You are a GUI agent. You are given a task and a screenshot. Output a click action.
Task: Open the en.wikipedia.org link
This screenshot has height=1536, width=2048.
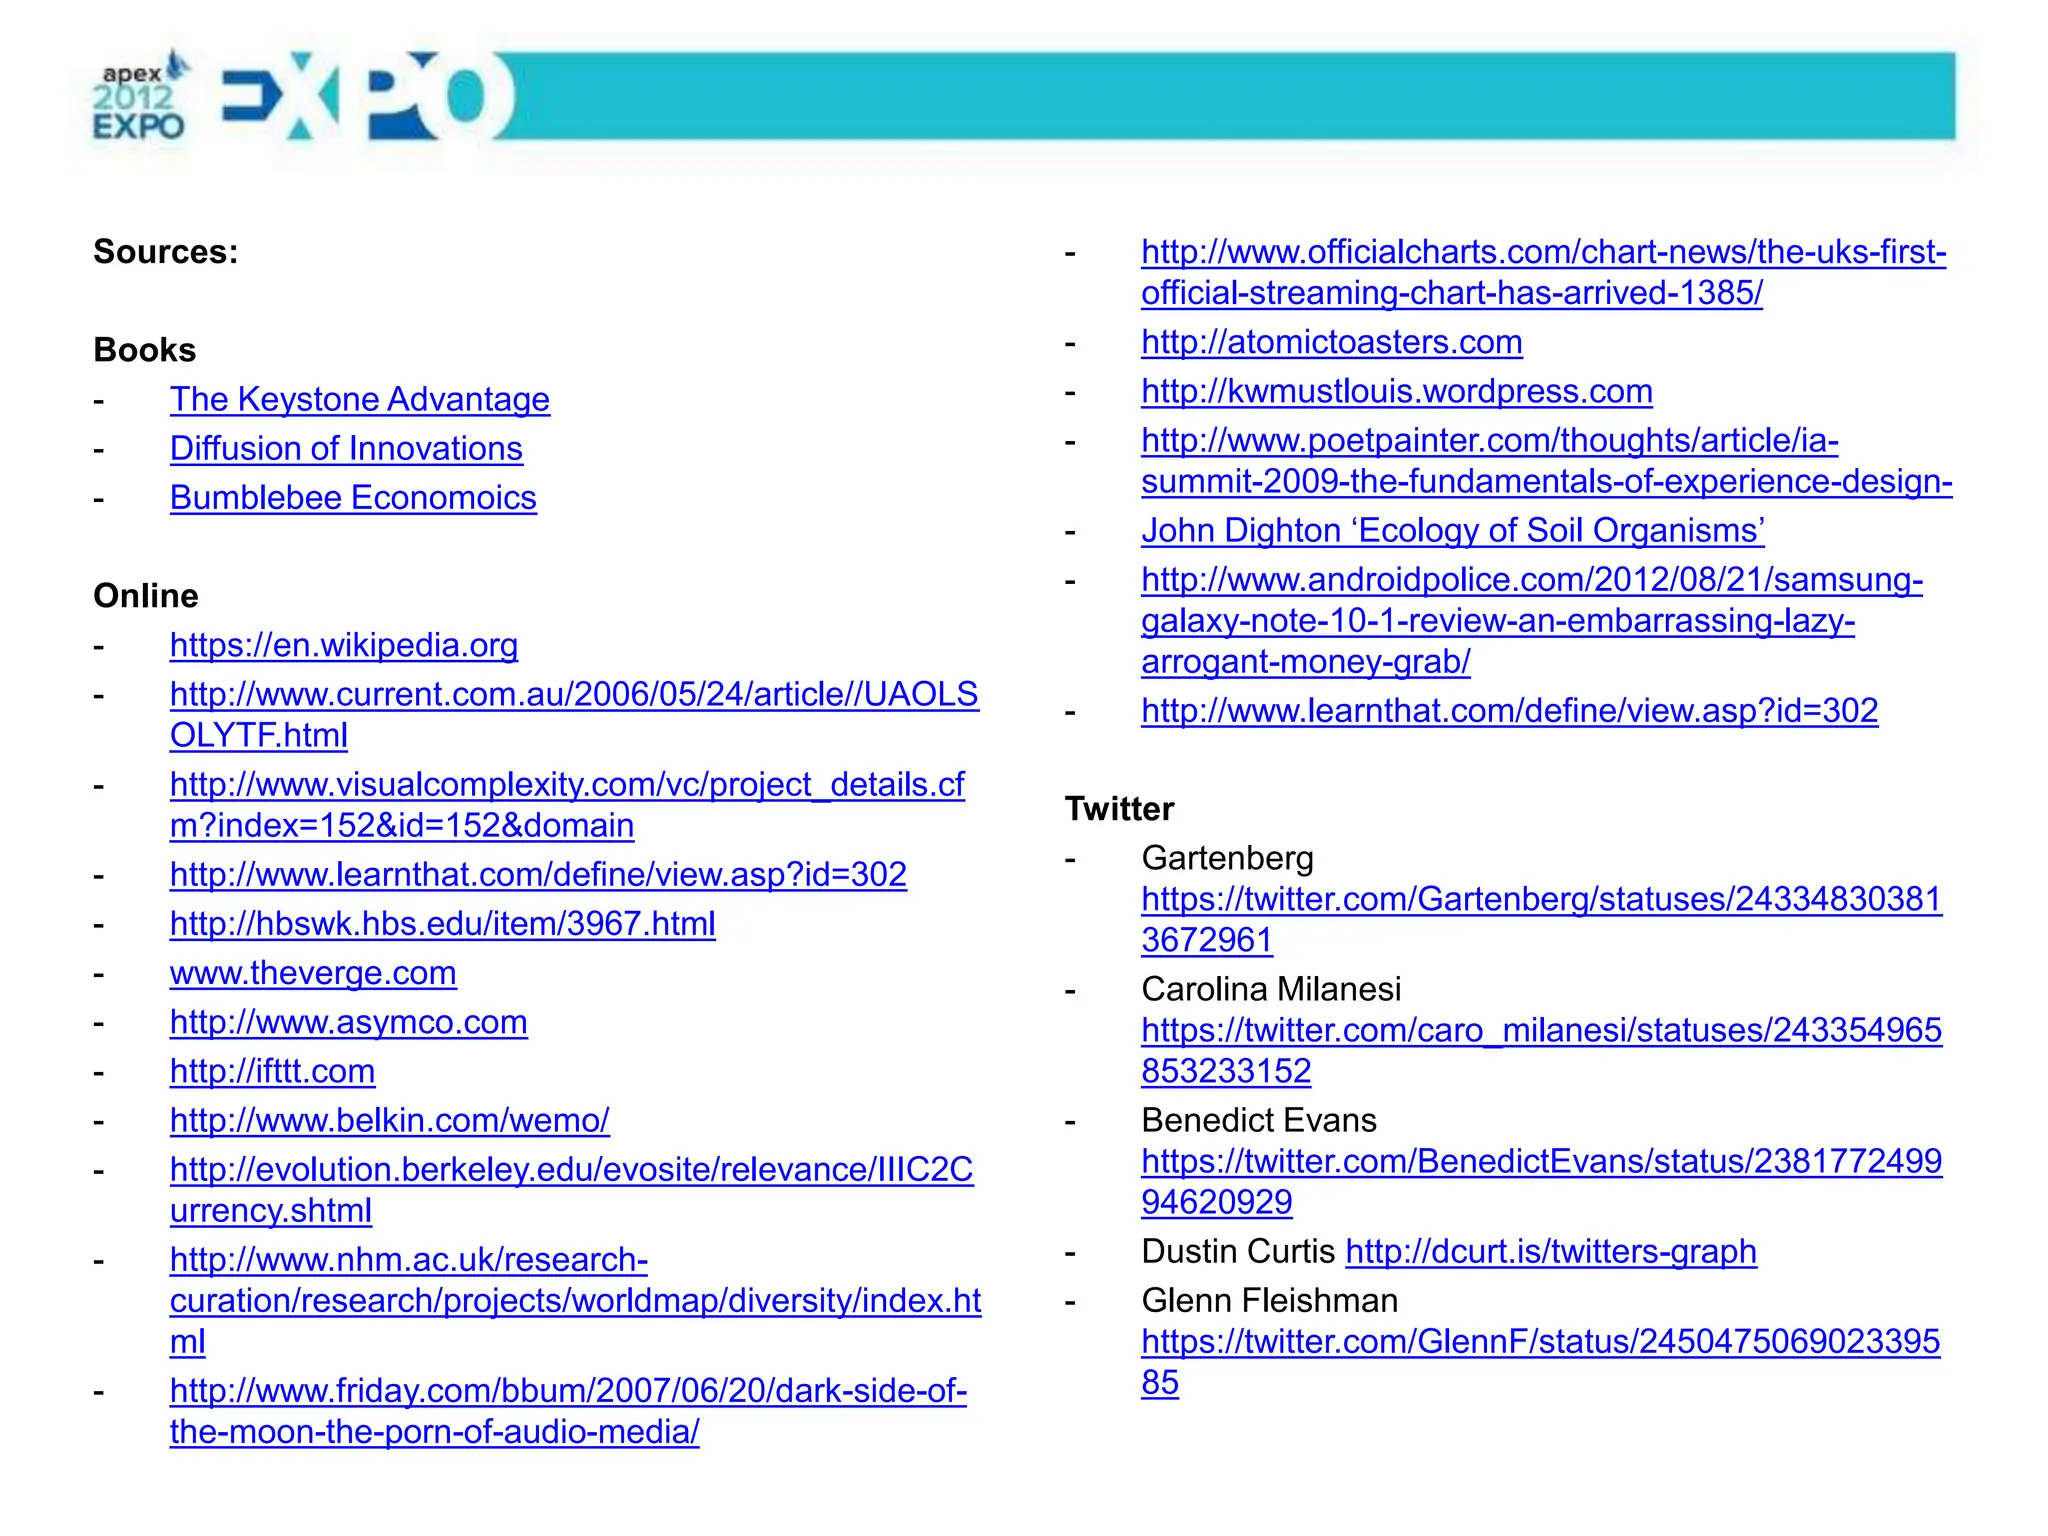[x=343, y=645]
